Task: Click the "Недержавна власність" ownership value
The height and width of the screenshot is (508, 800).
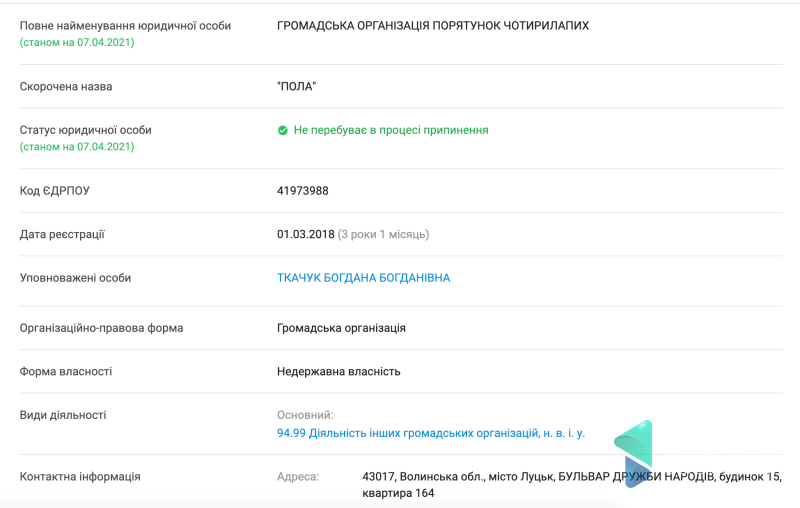Action: pos(338,371)
